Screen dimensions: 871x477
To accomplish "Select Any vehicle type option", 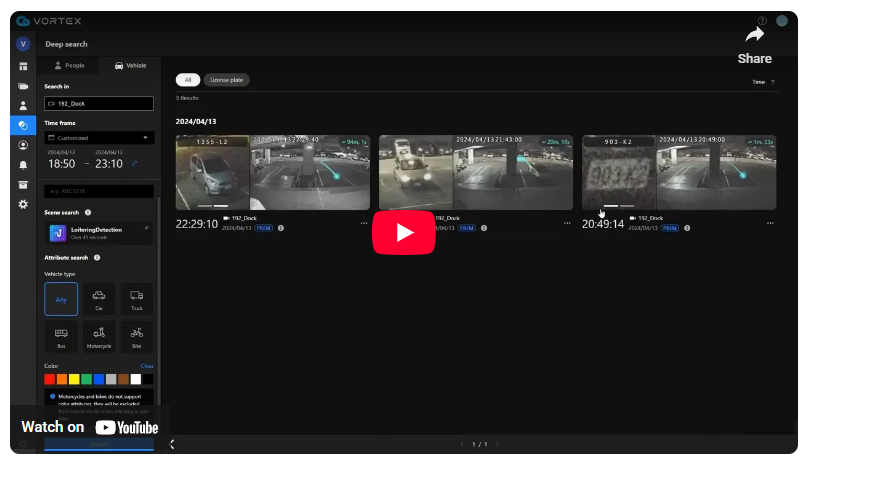I will [x=61, y=299].
